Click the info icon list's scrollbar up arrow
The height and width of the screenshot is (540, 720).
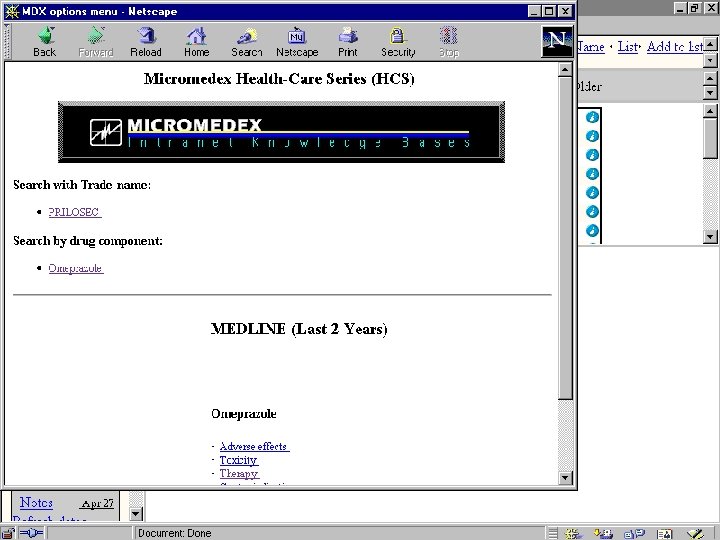(710, 111)
